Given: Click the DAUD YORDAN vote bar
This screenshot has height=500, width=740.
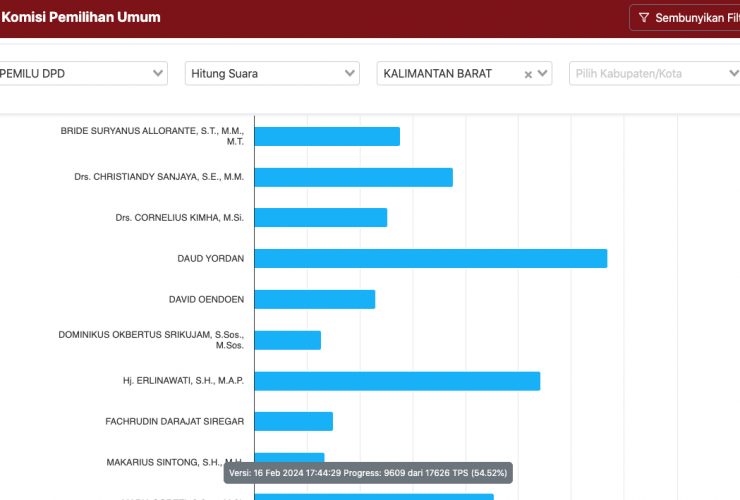Looking at the screenshot, I should [430, 258].
